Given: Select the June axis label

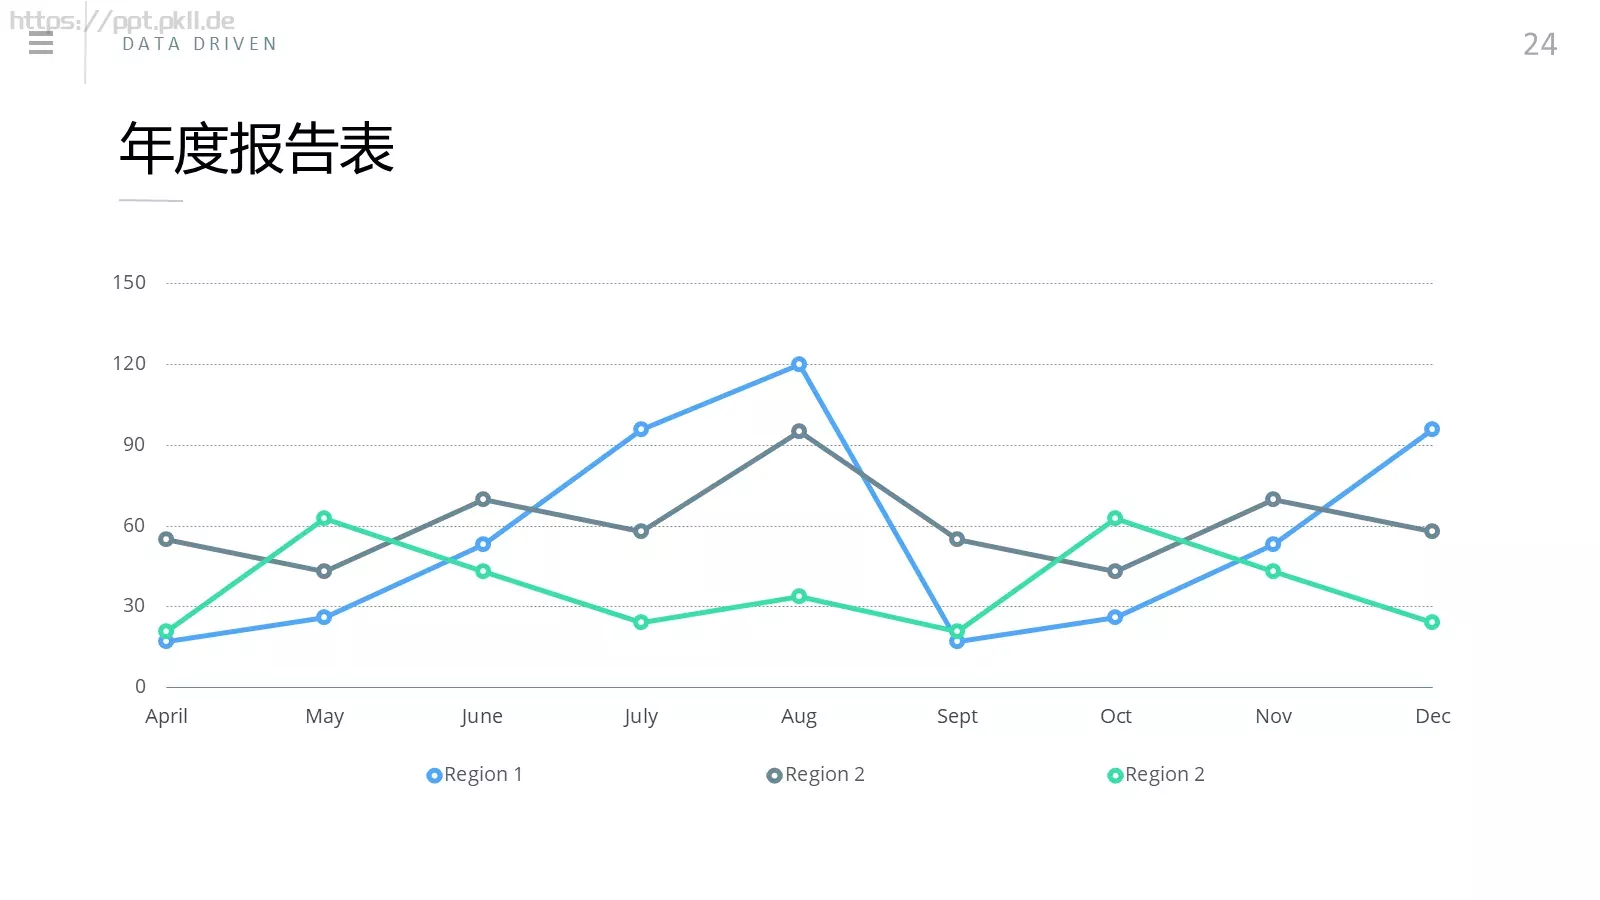Looking at the screenshot, I should pos(482,716).
